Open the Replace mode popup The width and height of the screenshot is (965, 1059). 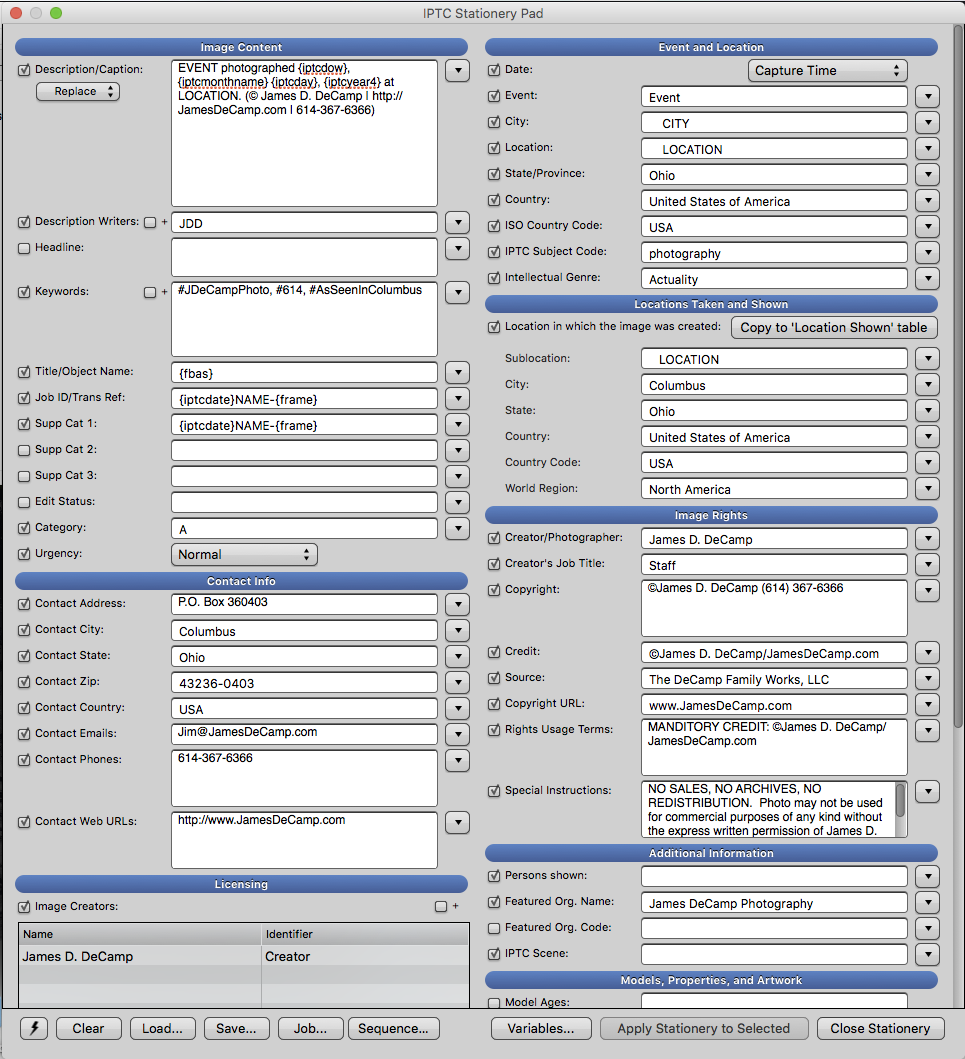tap(78, 91)
